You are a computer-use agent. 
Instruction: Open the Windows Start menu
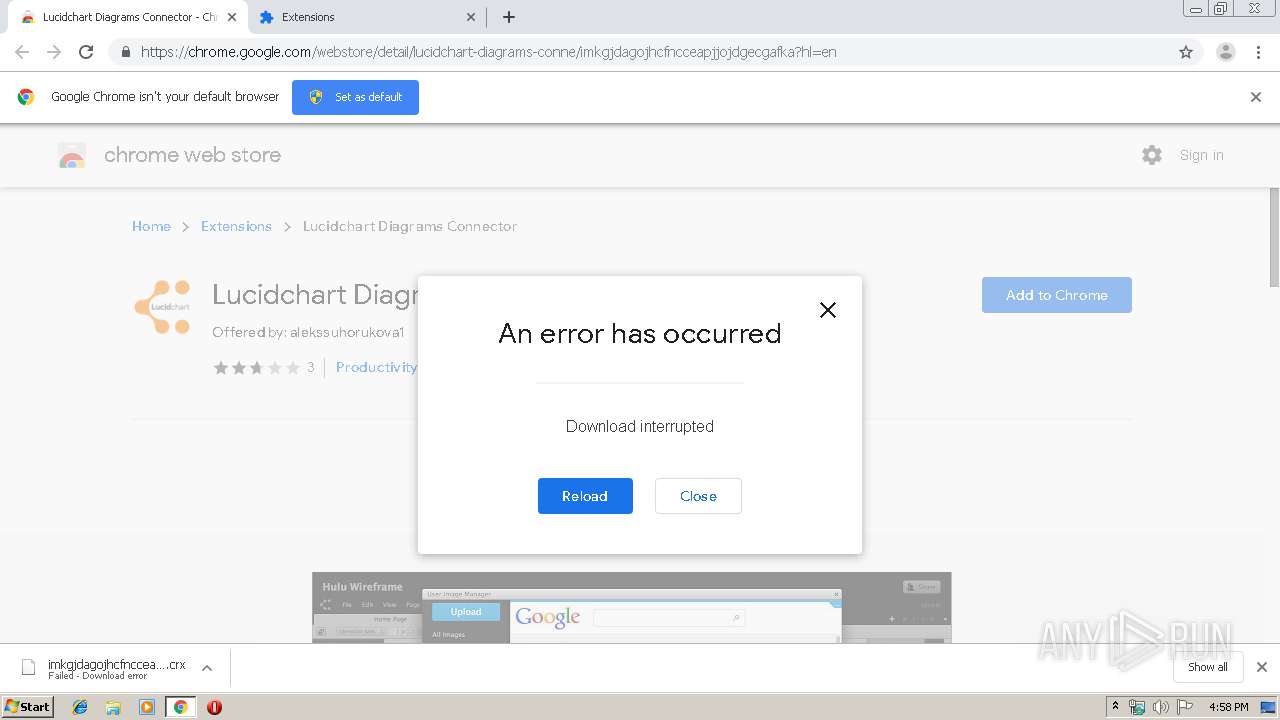pos(28,706)
